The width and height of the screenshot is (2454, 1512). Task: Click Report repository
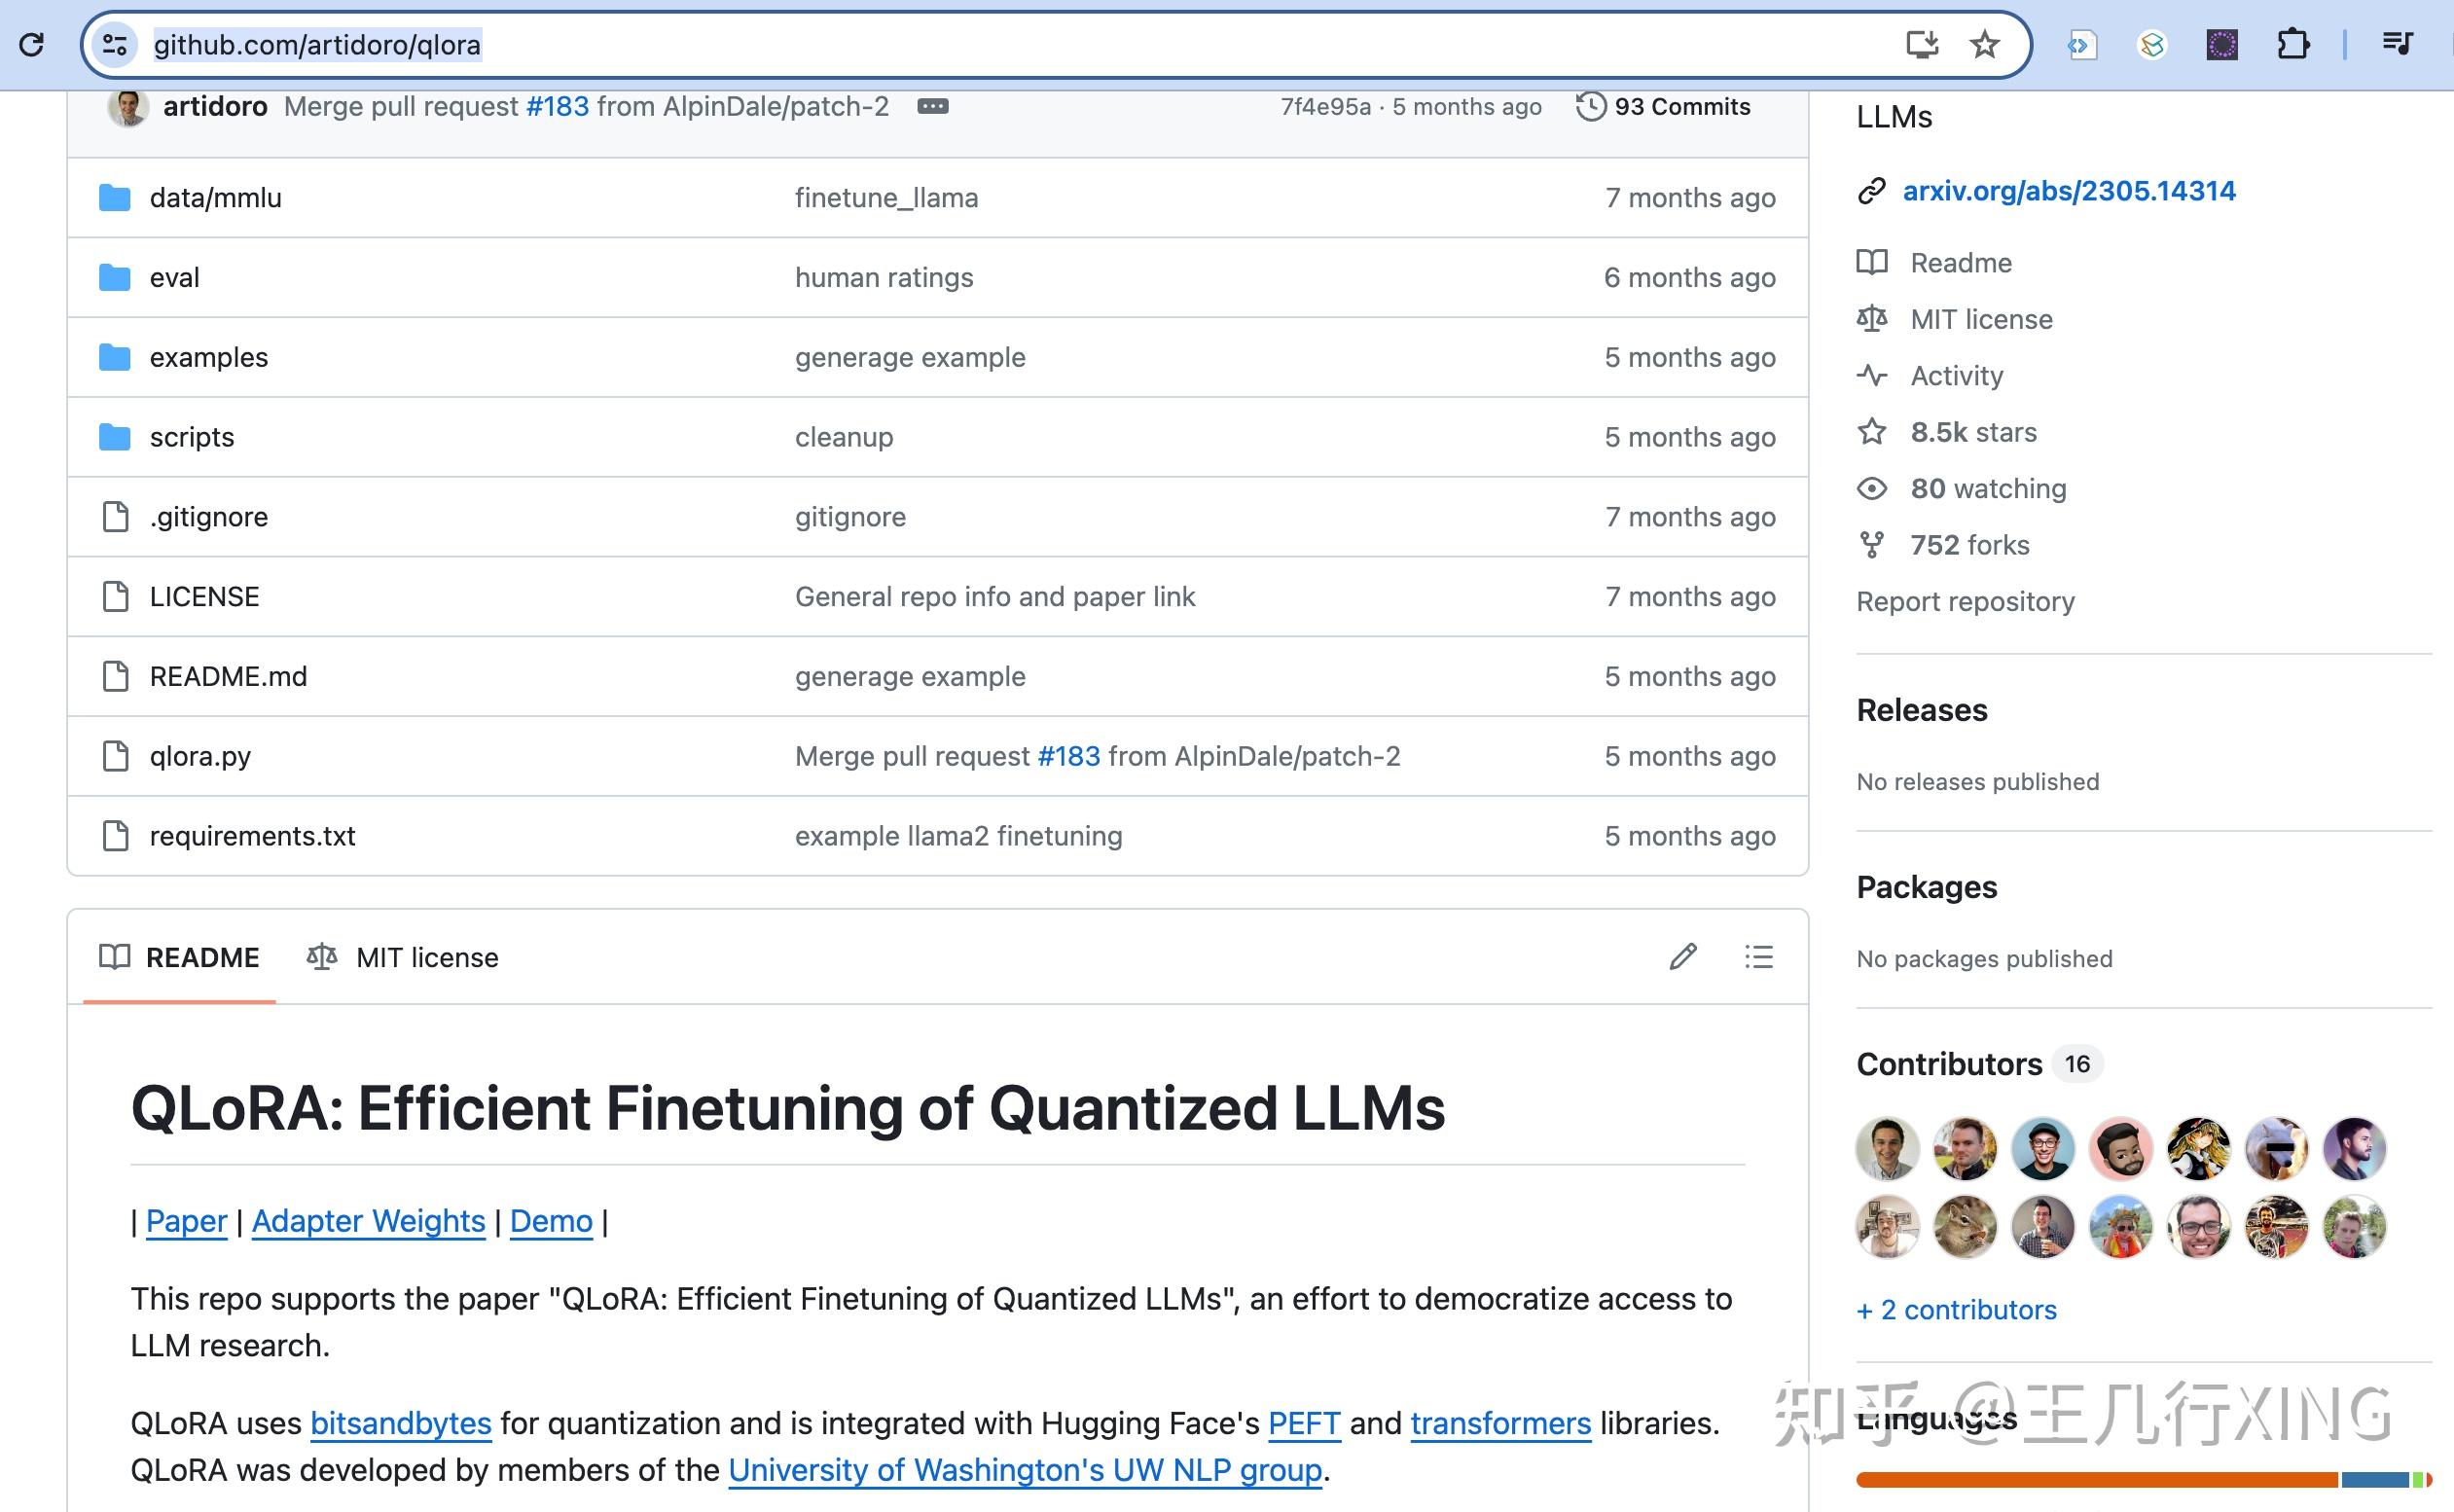point(1965,601)
